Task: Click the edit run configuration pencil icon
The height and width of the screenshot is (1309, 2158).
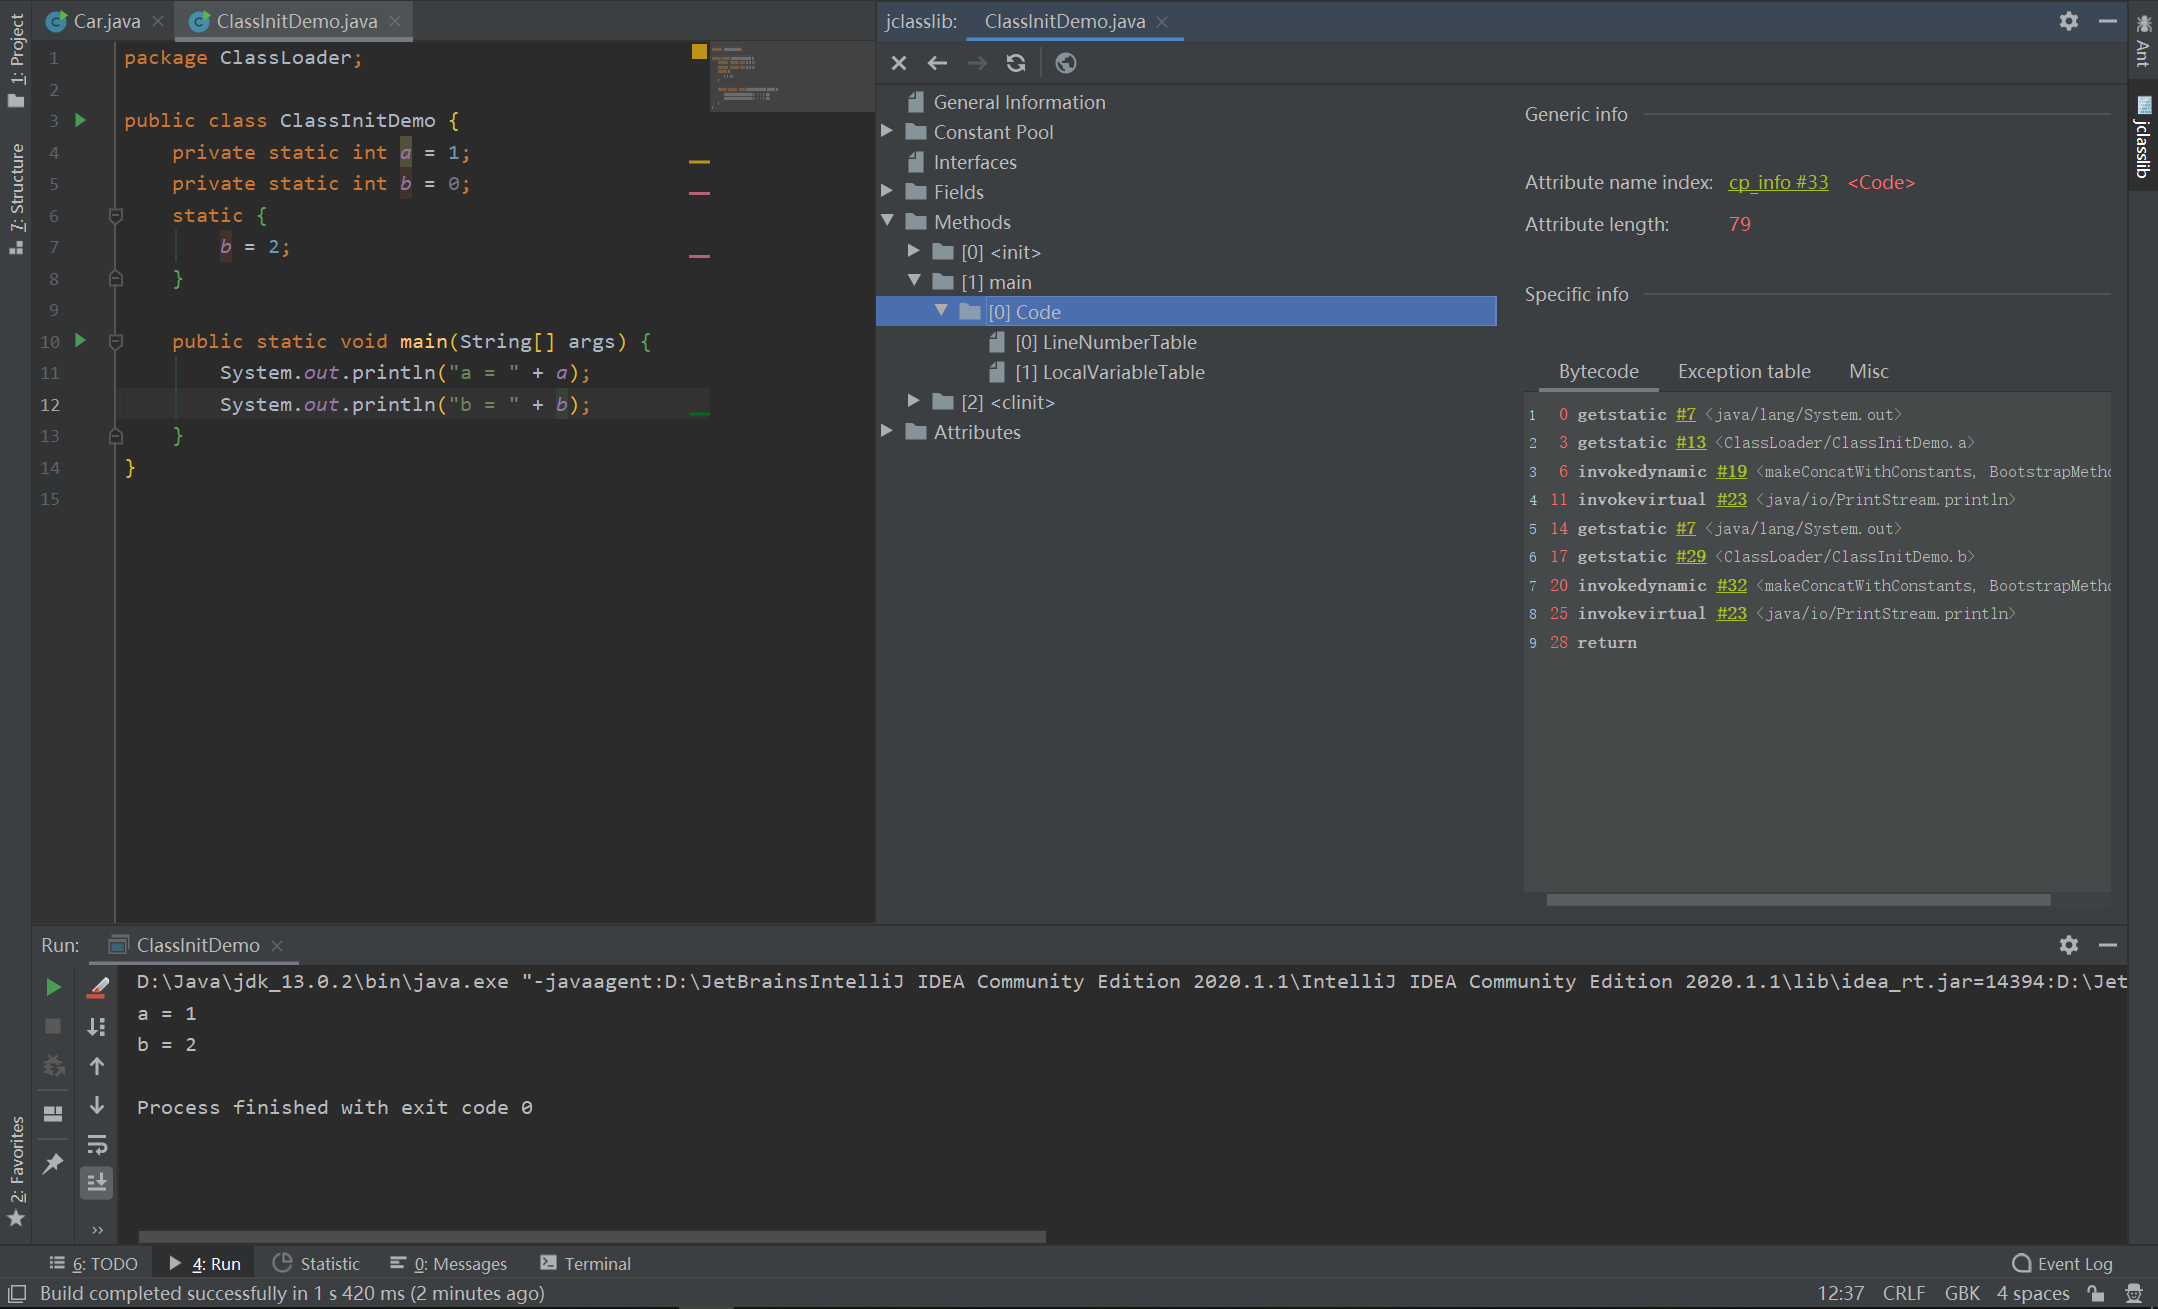Action: coord(98,987)
